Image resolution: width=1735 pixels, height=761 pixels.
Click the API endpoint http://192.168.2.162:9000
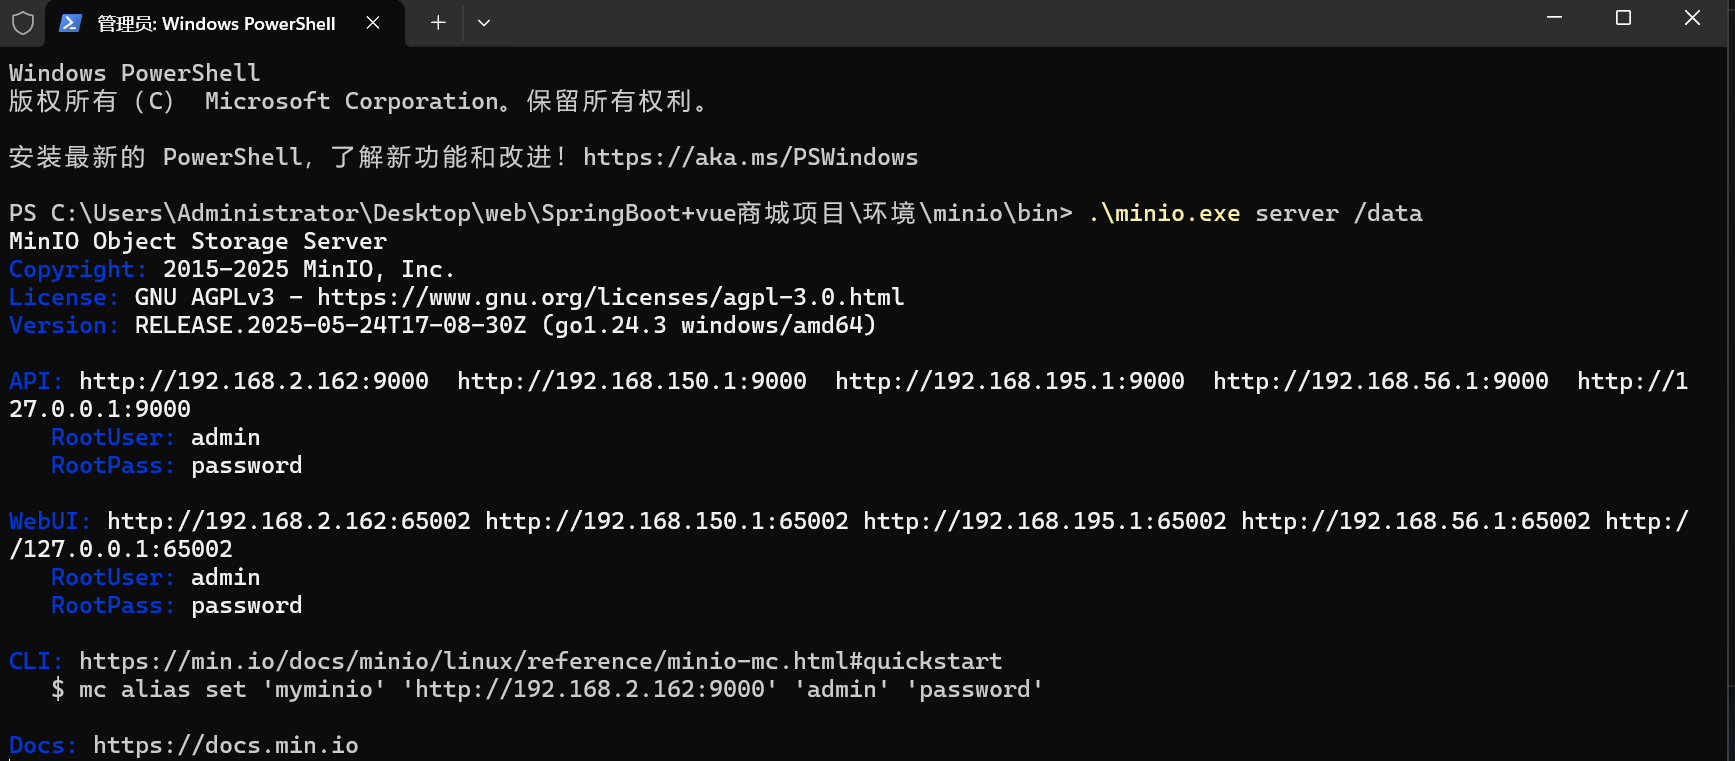pos(255,381)
